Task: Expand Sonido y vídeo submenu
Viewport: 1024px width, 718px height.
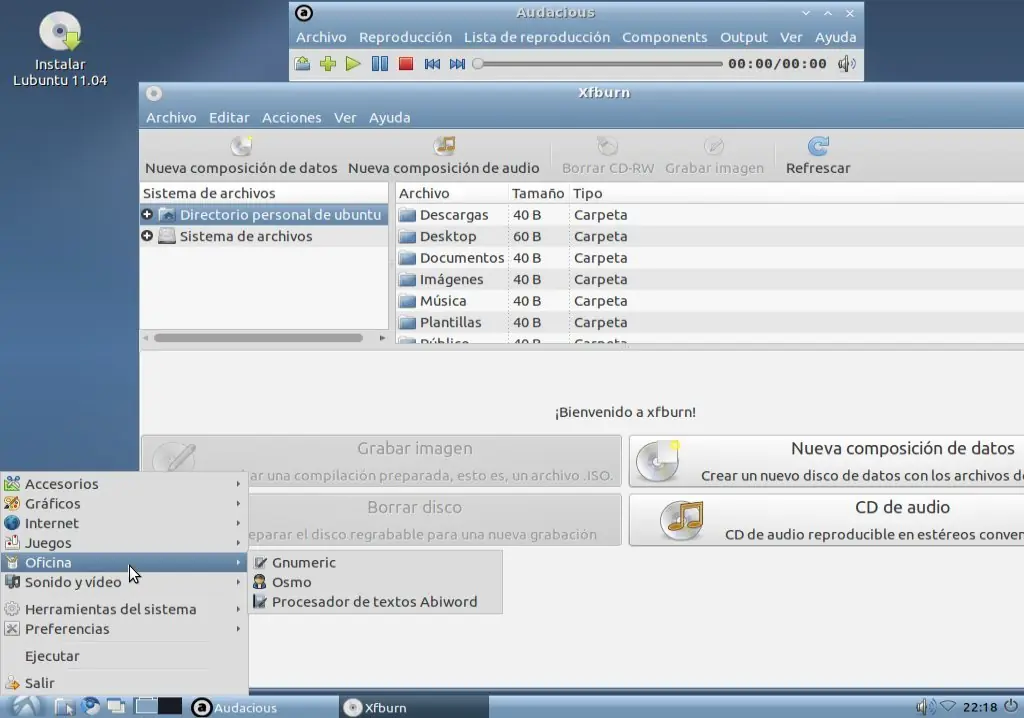Action: (124, 581)
